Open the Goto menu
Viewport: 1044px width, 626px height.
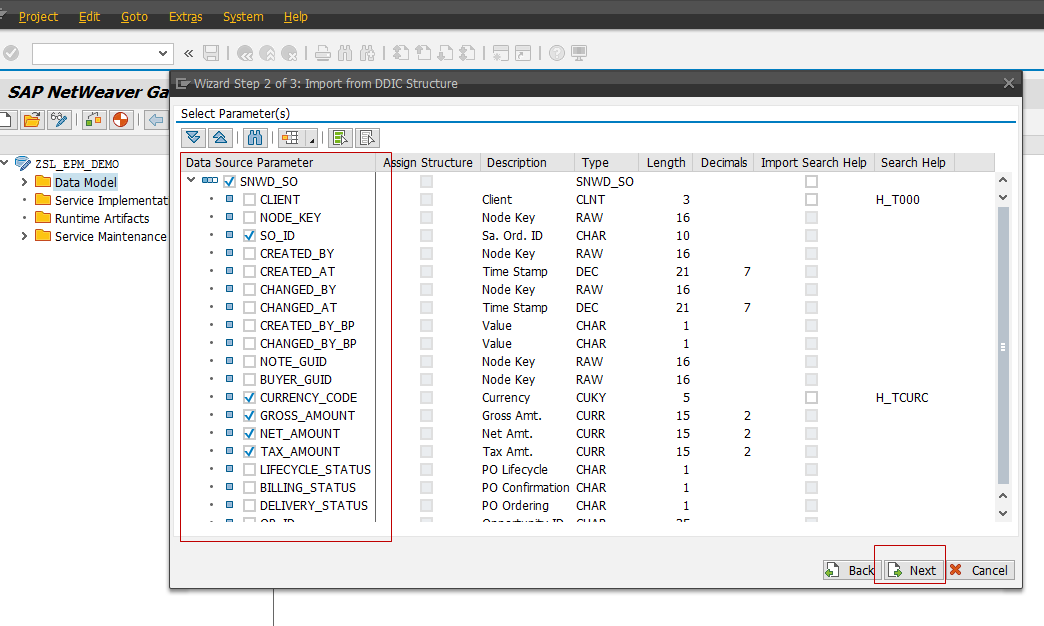coord(133,16)
